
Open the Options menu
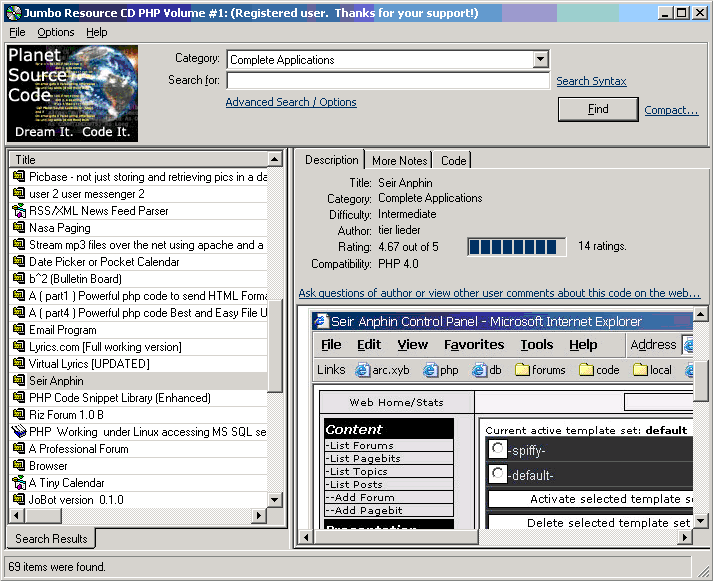tap(56, 32)
